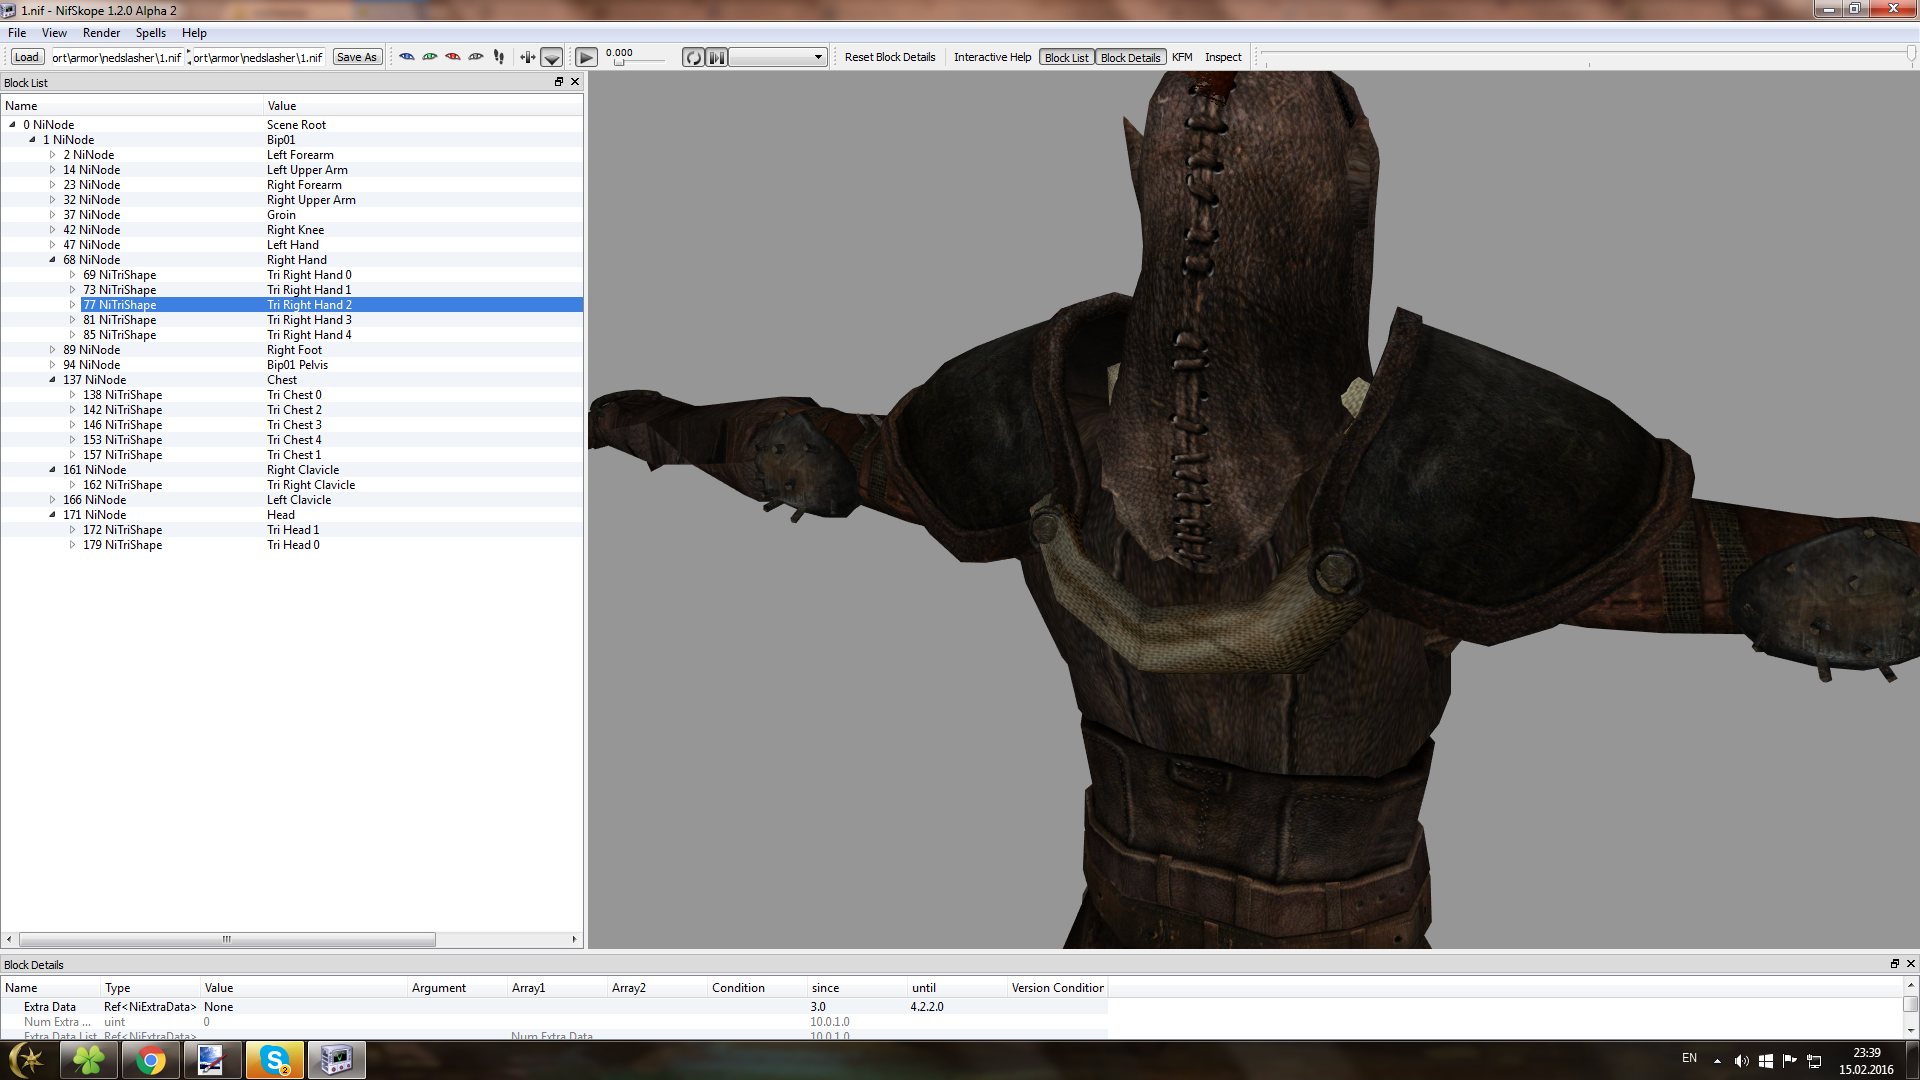Click the blue eye view icon

click(x=407, y=57)
